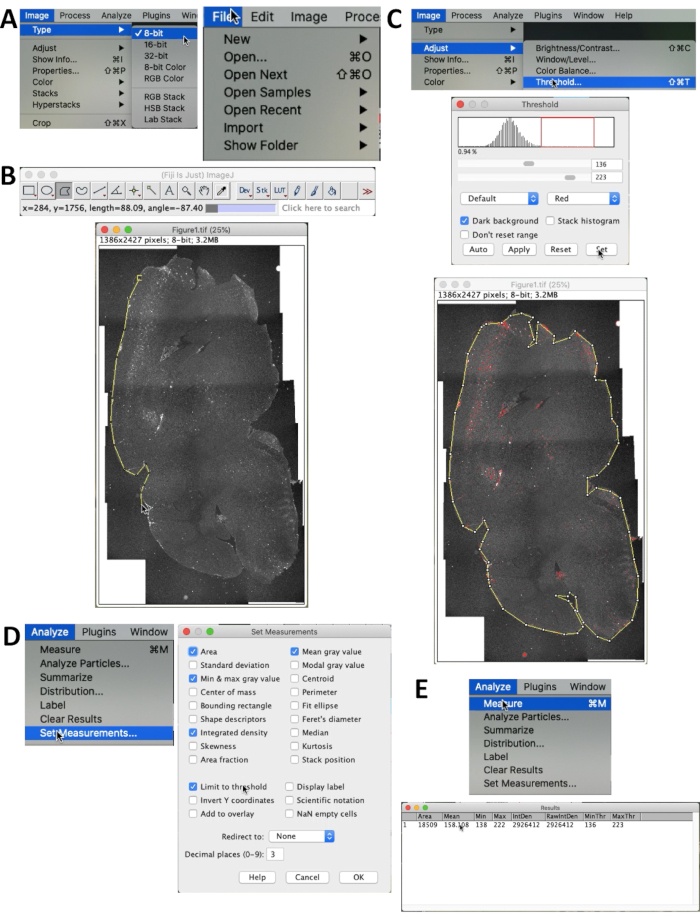
Task: Select the Color picker eyedropper tool
Action: pos(221,190)
